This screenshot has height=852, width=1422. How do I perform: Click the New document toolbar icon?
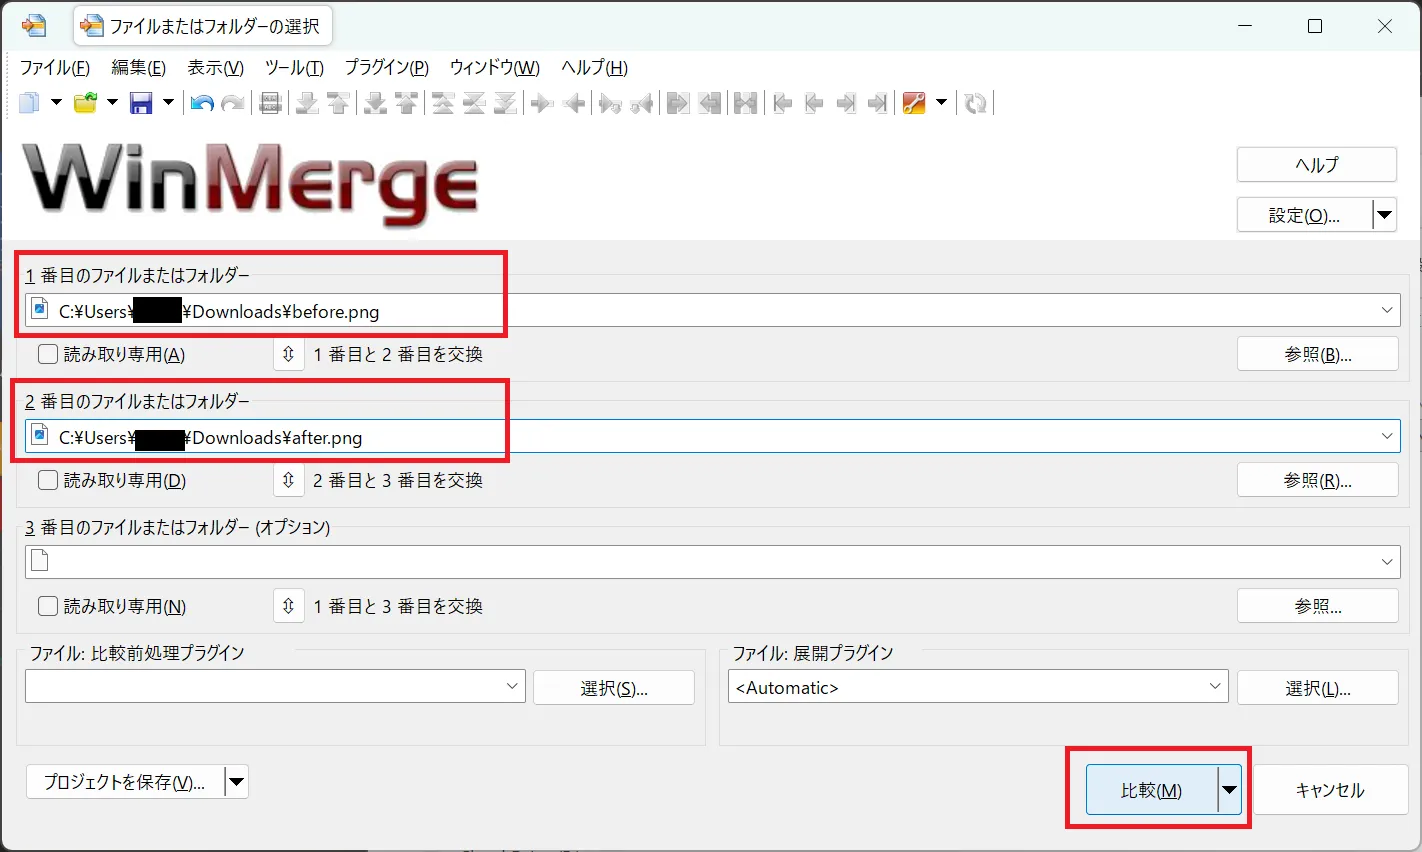30,102
